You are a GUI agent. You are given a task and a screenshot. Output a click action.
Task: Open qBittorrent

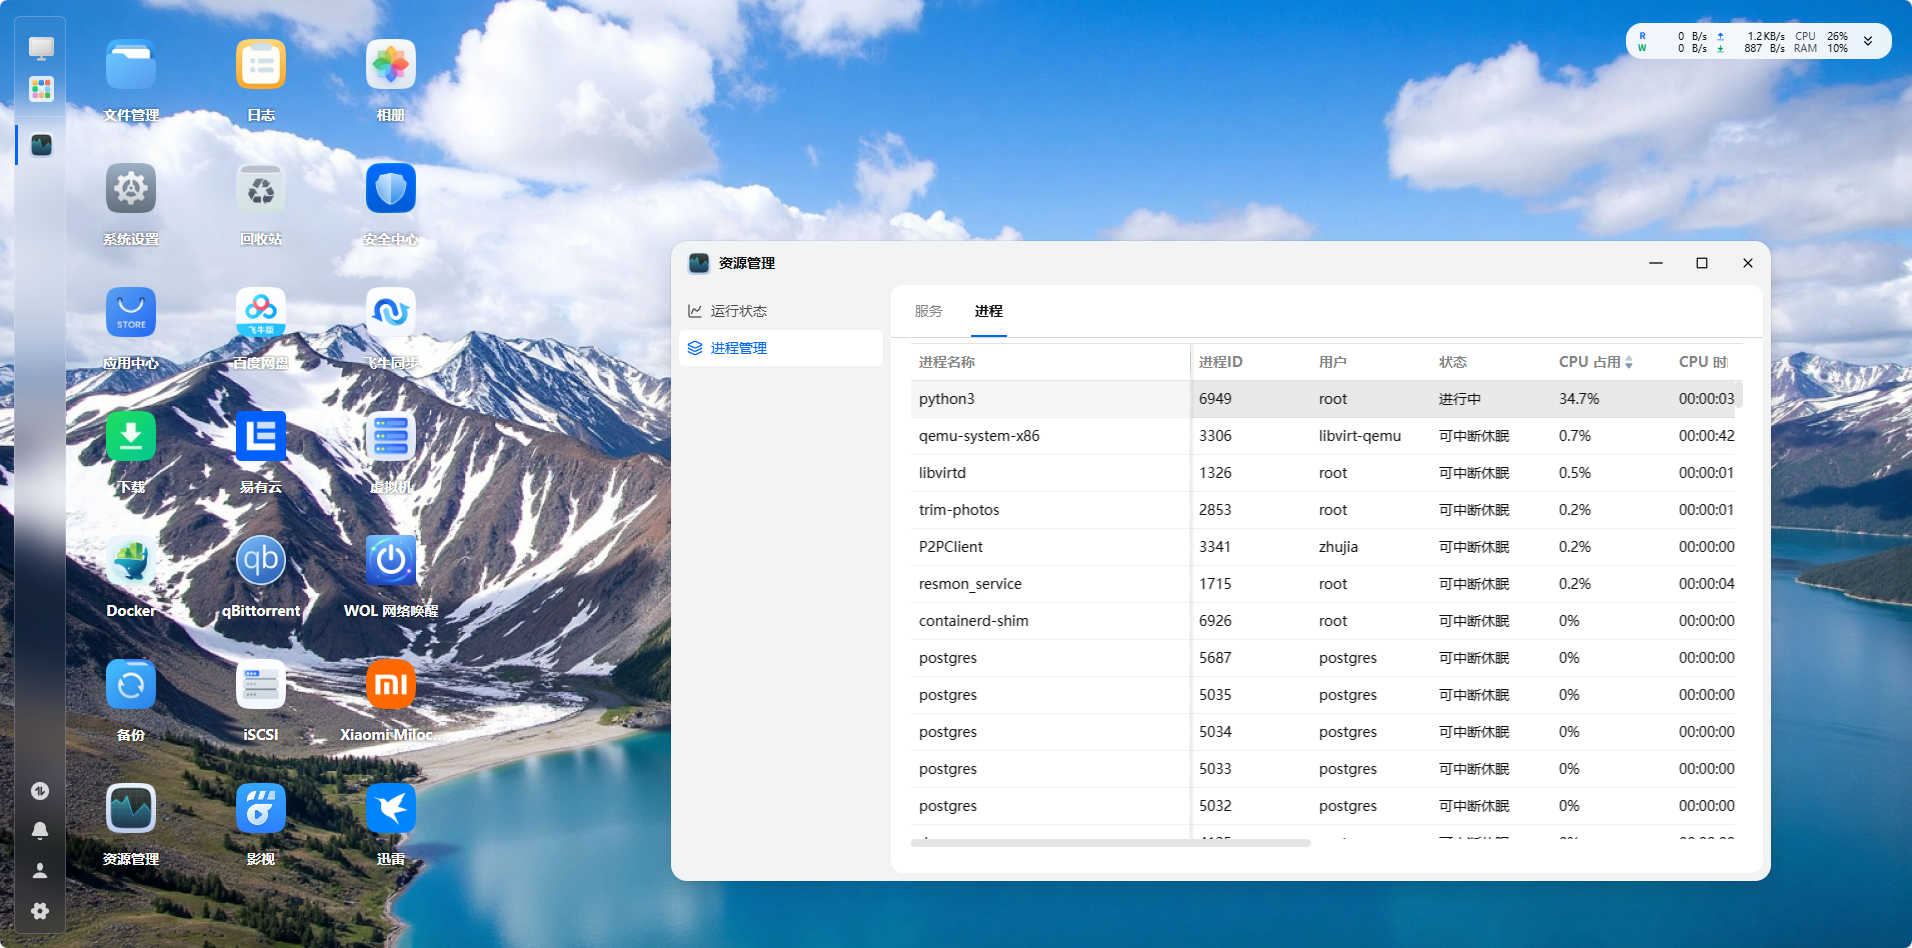click(260, 560)
